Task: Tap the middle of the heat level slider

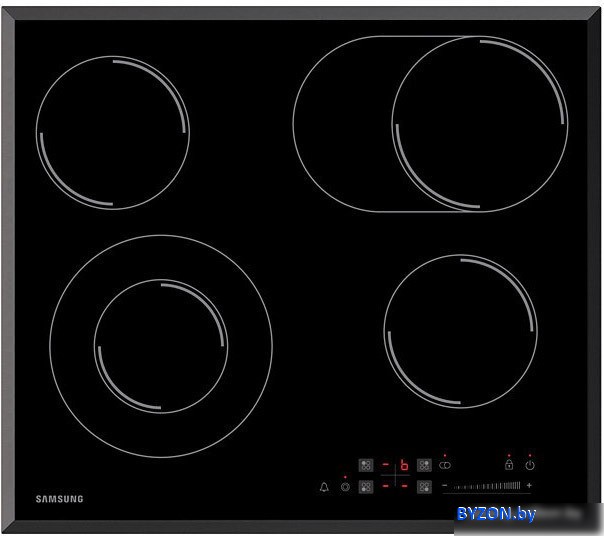Action: [x=485, y=486]
